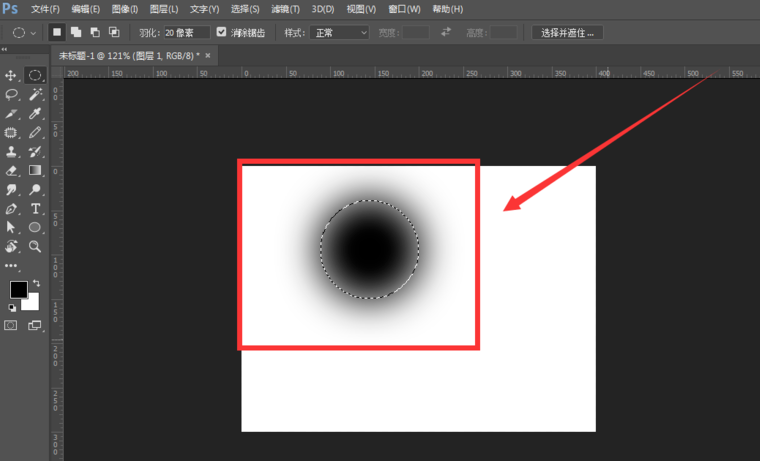
Task: Expand the collapsed toolbox panel arrows
Action: [5, 48]
